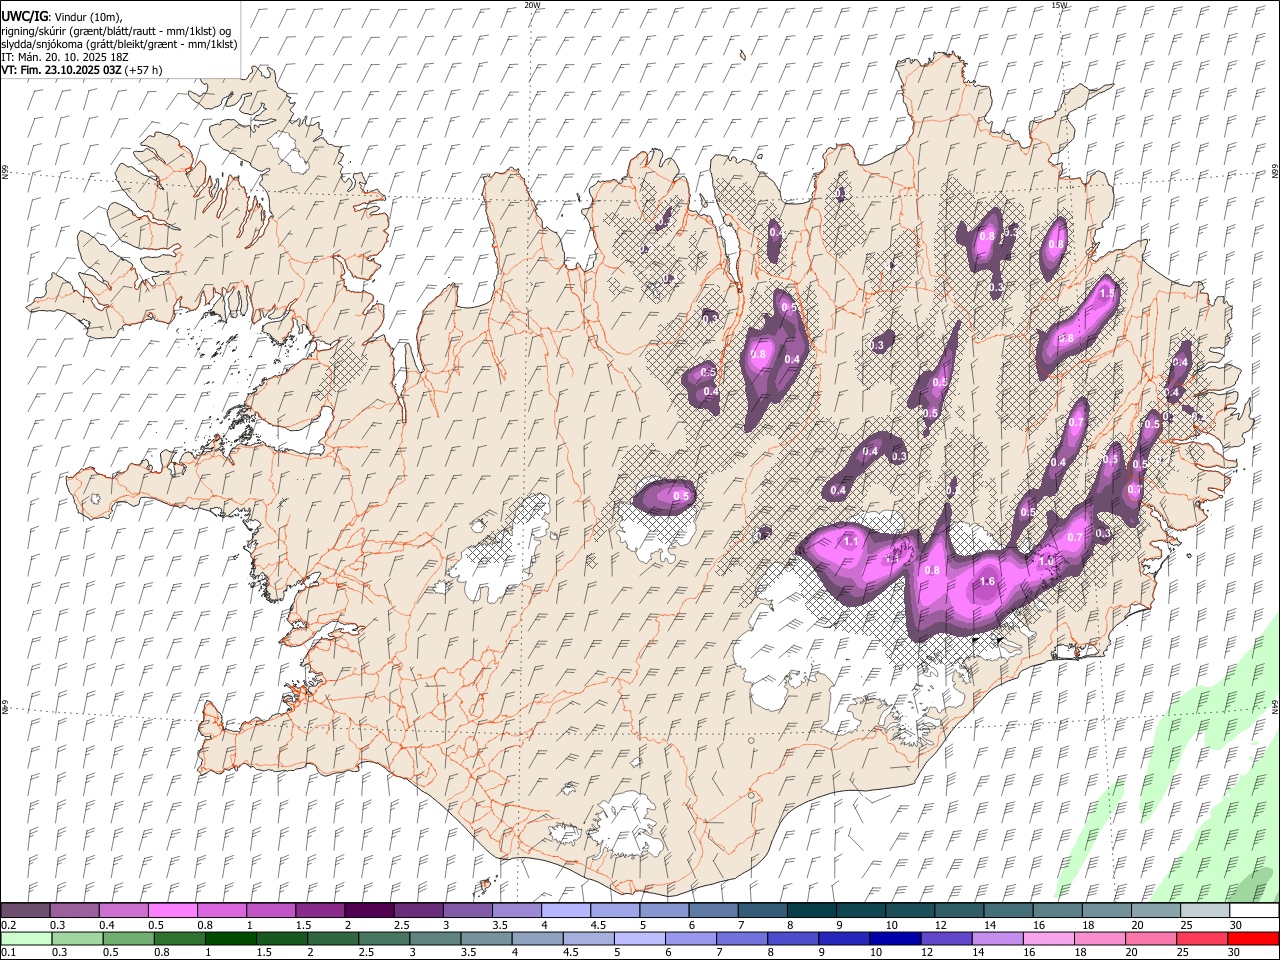This screenshot has height=960, width=1280.
Task: Click the 0.2 label in the purple snow scale
Action: pyautogui.click(x=9, y=925)
